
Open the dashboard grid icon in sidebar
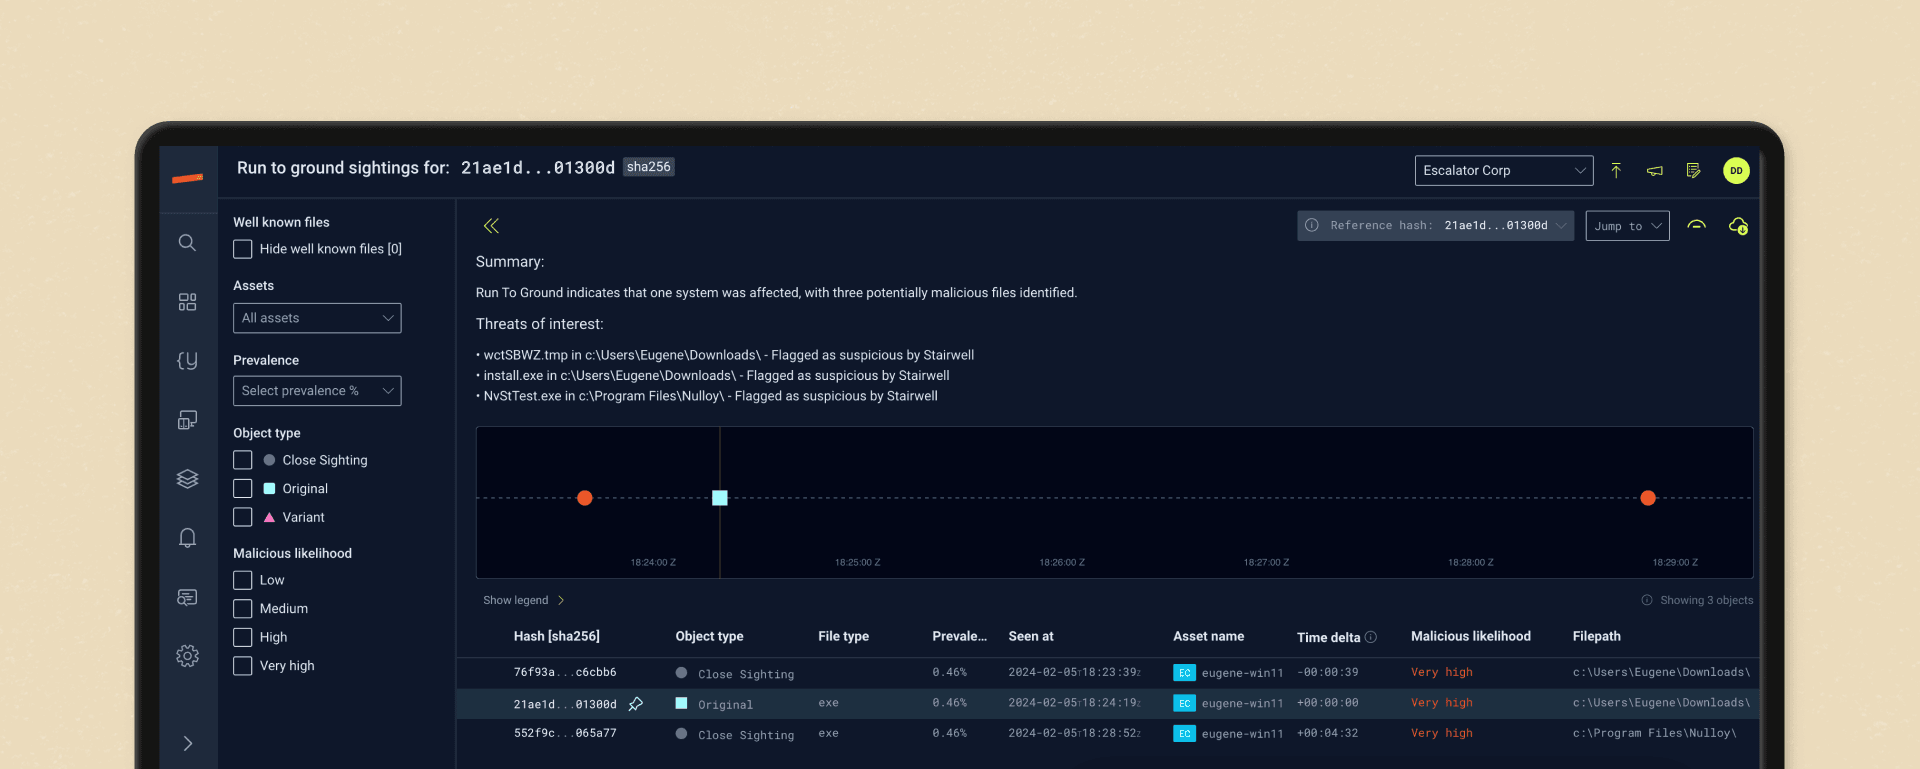(x=187, y=302)
